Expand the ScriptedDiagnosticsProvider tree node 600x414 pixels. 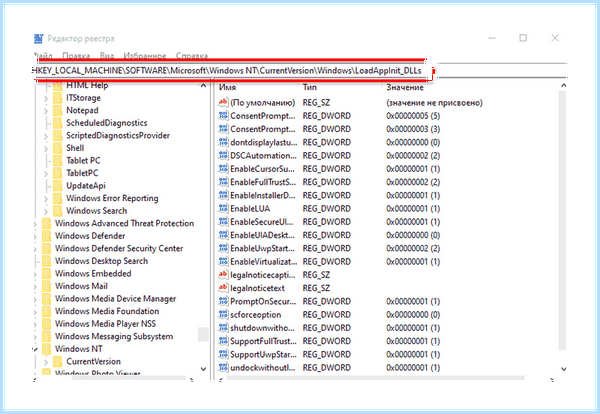point(46,136)
